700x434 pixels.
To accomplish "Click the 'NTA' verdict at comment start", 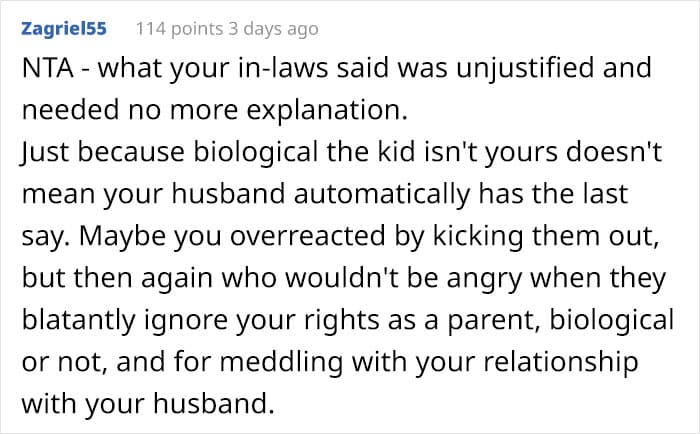I will [x=48, y=68].
